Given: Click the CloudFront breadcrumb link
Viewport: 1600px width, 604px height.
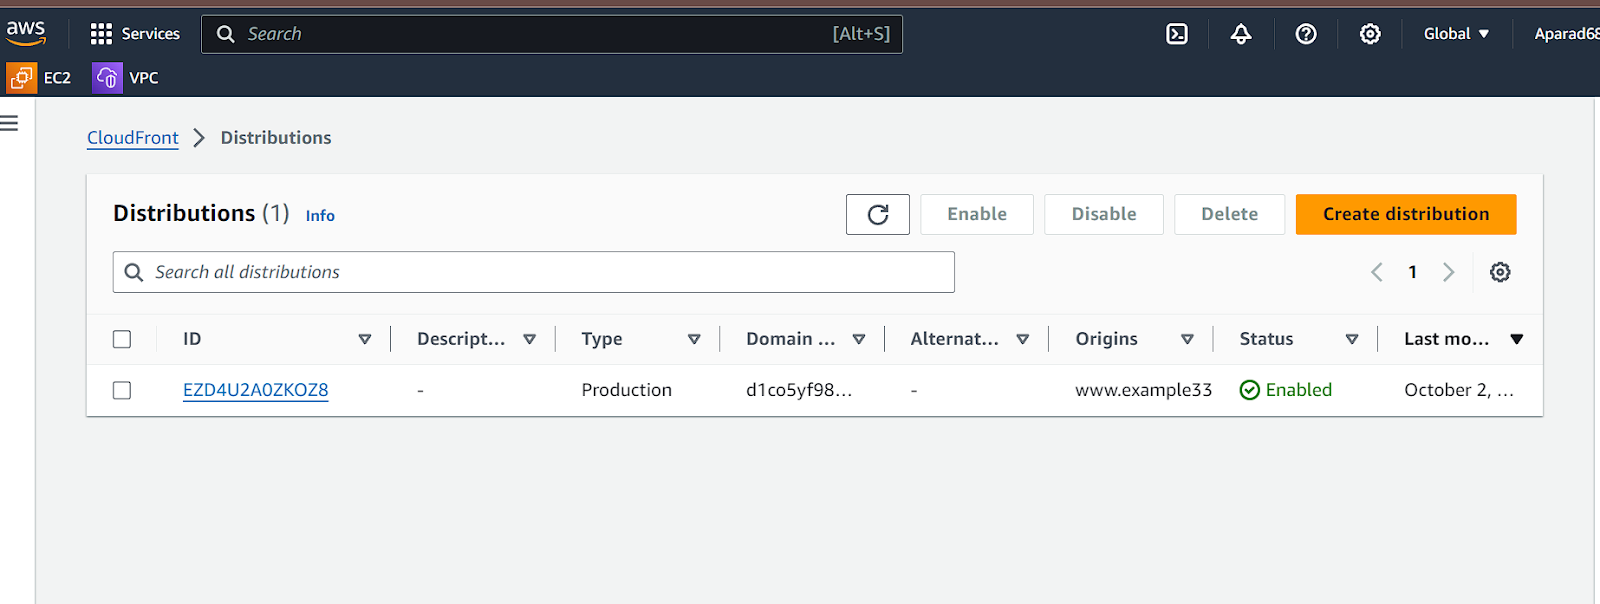Looking at the screenshot, I should coord(133,138).
